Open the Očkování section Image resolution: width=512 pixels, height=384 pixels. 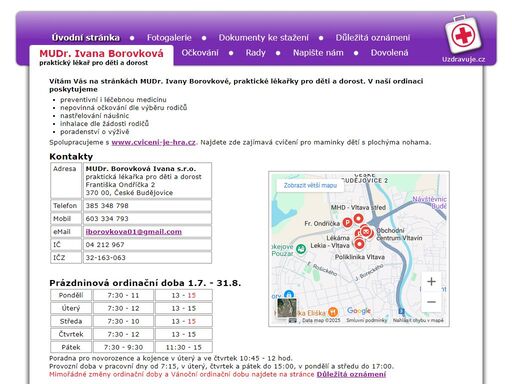coord(200,53)
